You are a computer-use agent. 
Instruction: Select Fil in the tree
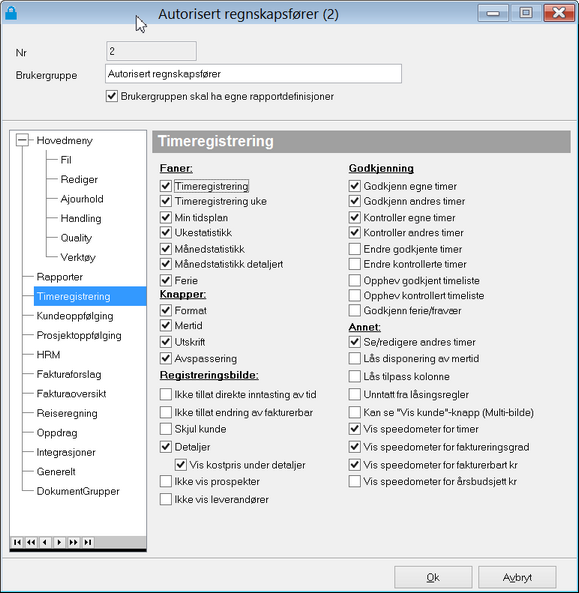point(66,160)
